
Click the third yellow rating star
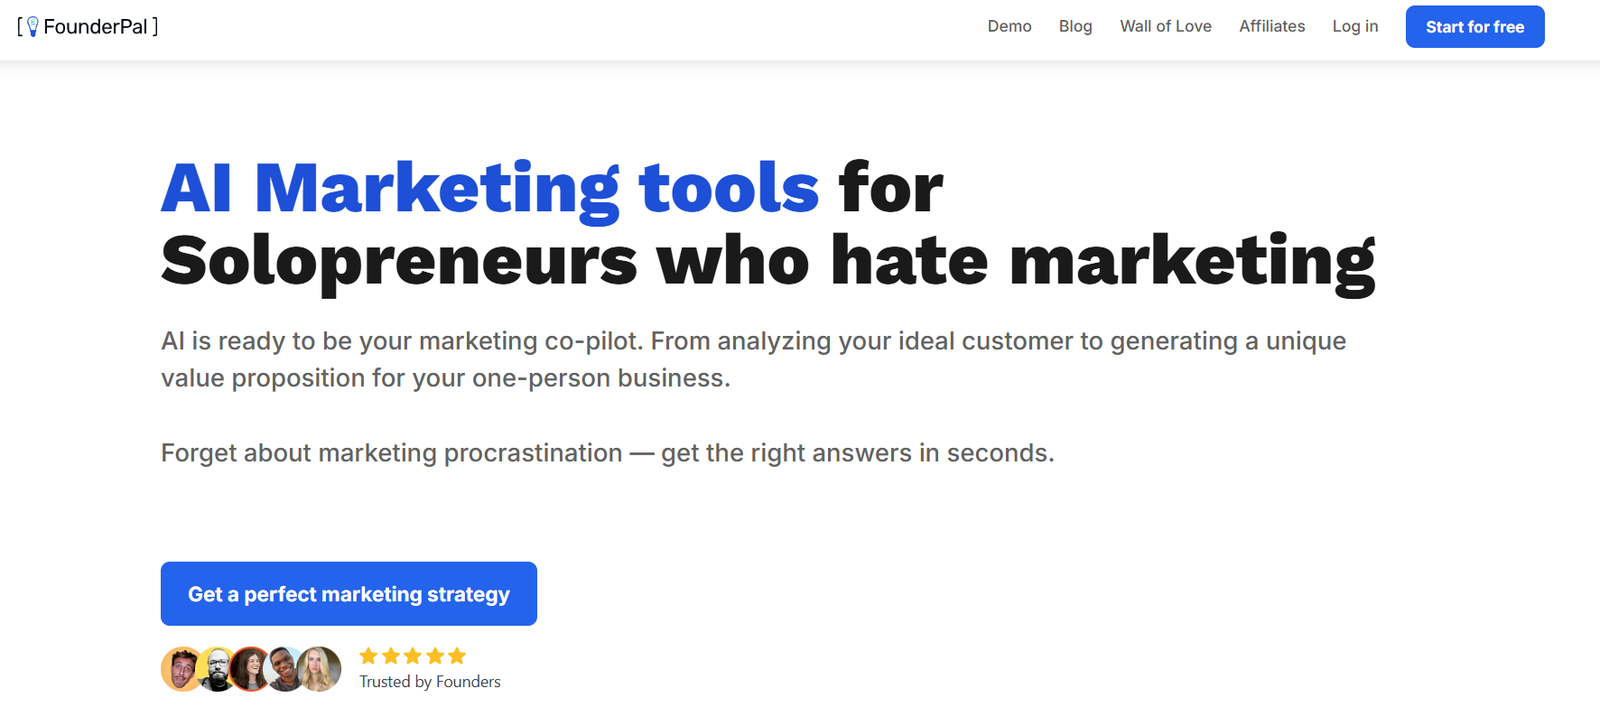coord(413,656)
